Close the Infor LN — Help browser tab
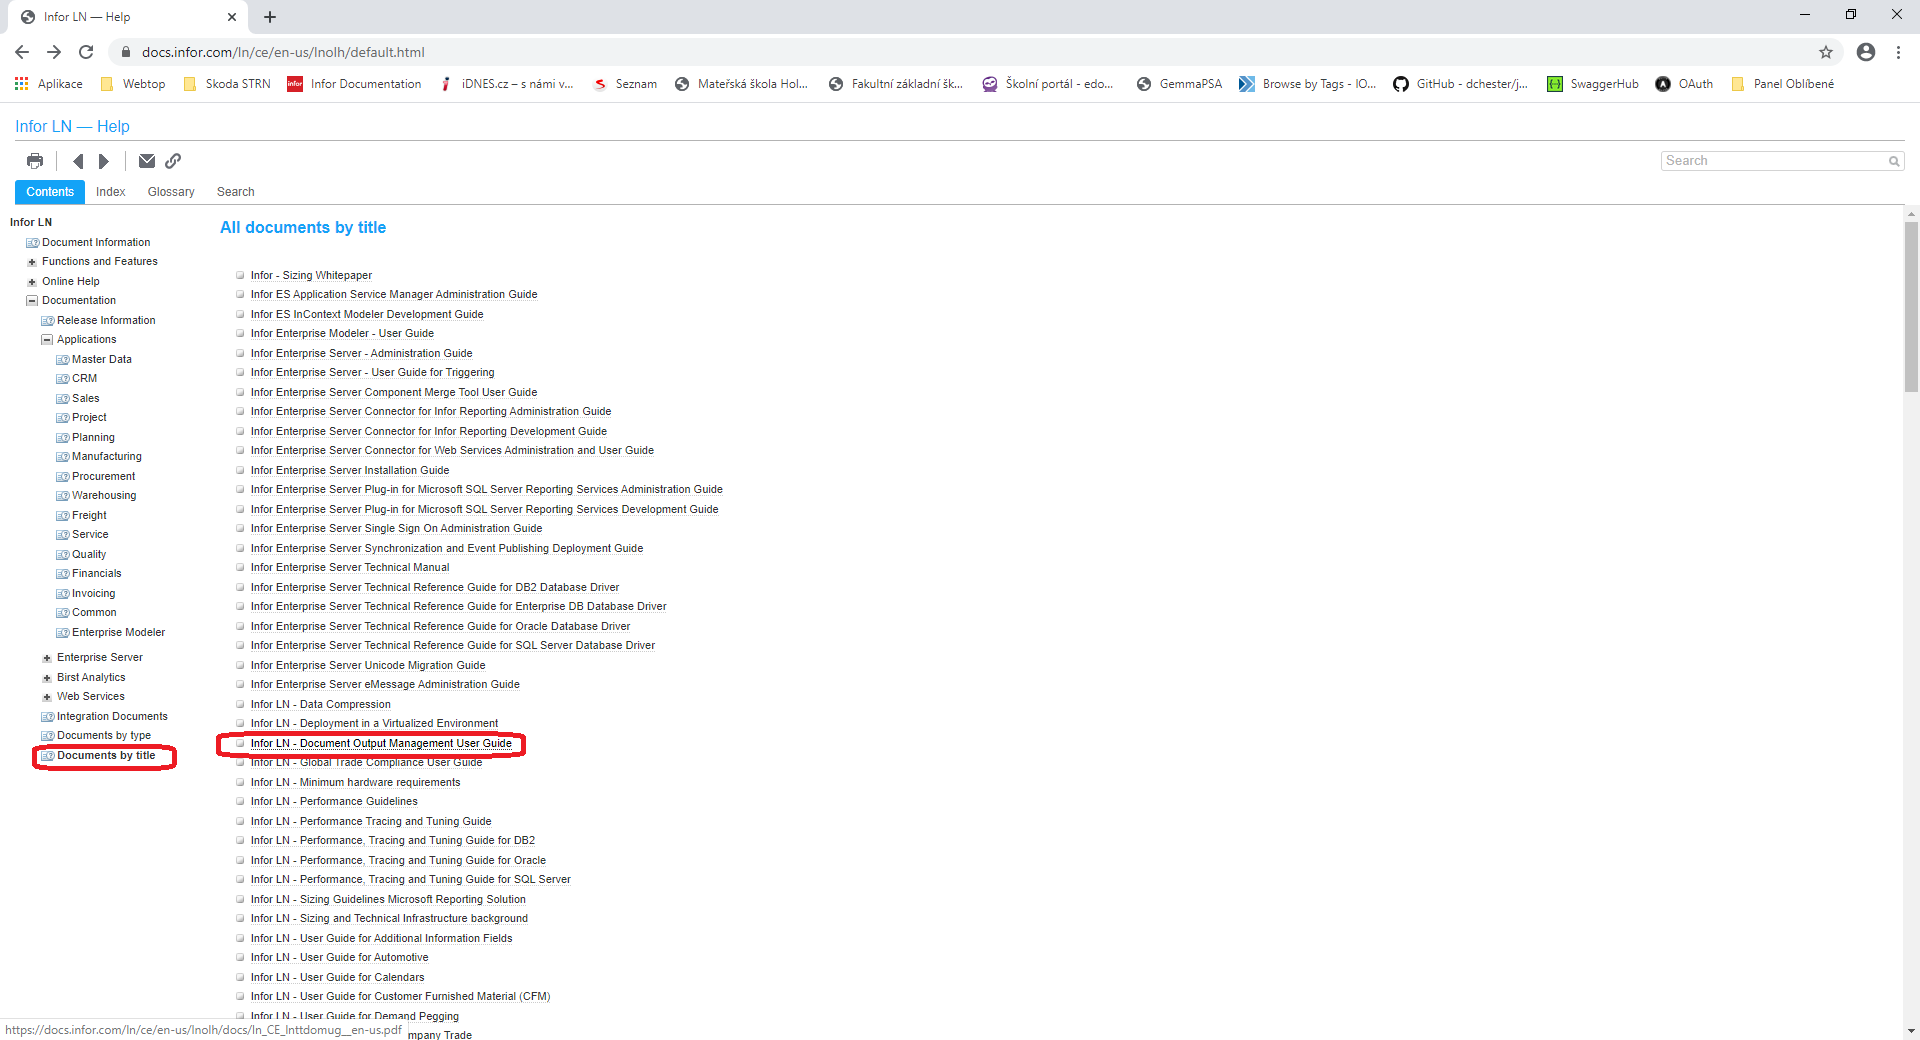Viewport: 1920px width, 1040px height. [232, 17]
